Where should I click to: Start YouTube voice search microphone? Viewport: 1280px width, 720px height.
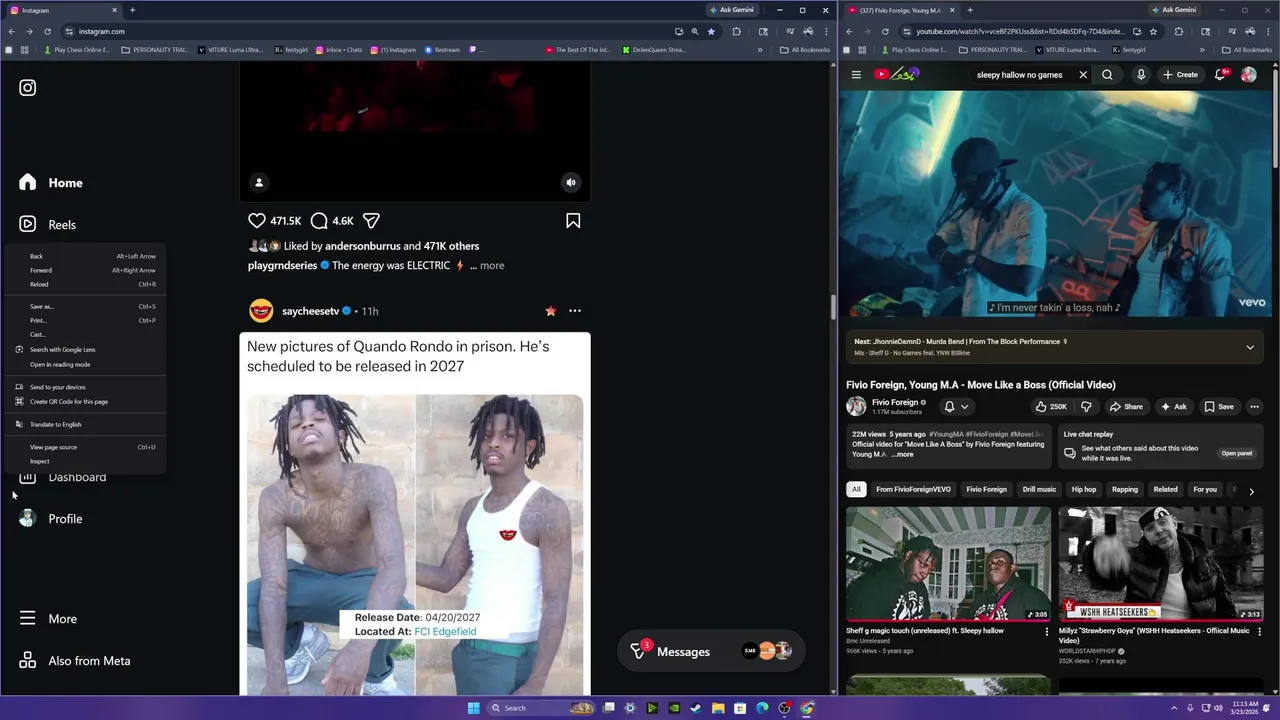tap(1140, 75)
